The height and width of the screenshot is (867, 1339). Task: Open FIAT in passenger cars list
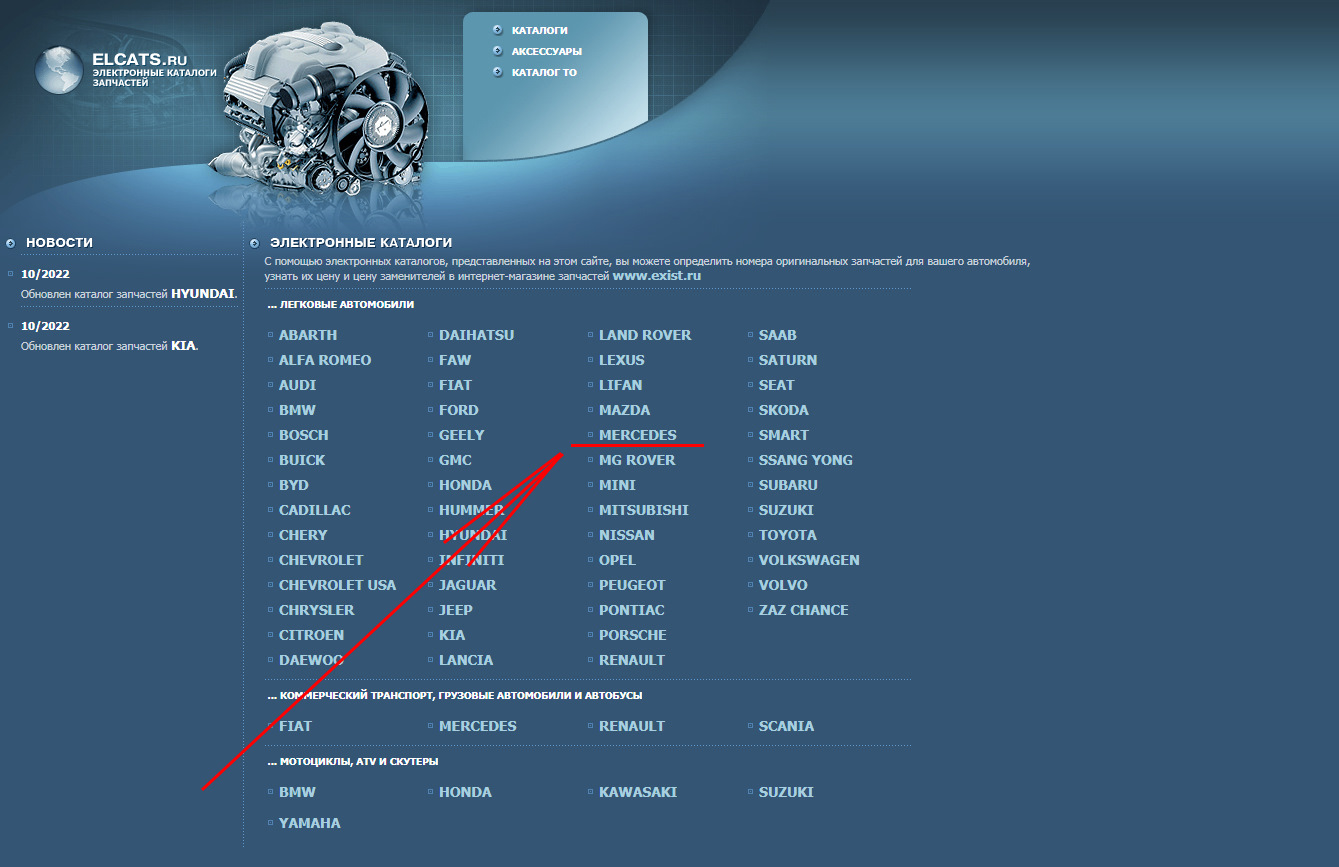[455, 385]
